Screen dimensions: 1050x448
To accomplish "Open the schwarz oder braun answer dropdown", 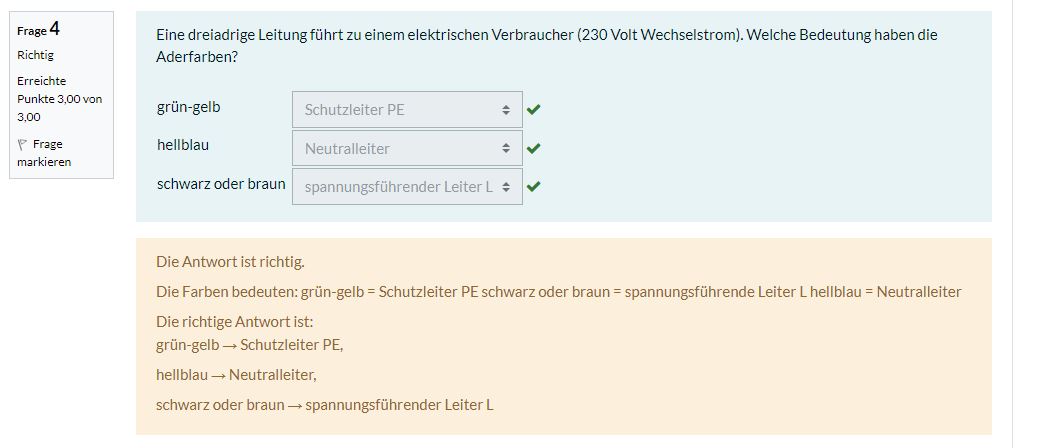I will (x=407, y=187).
